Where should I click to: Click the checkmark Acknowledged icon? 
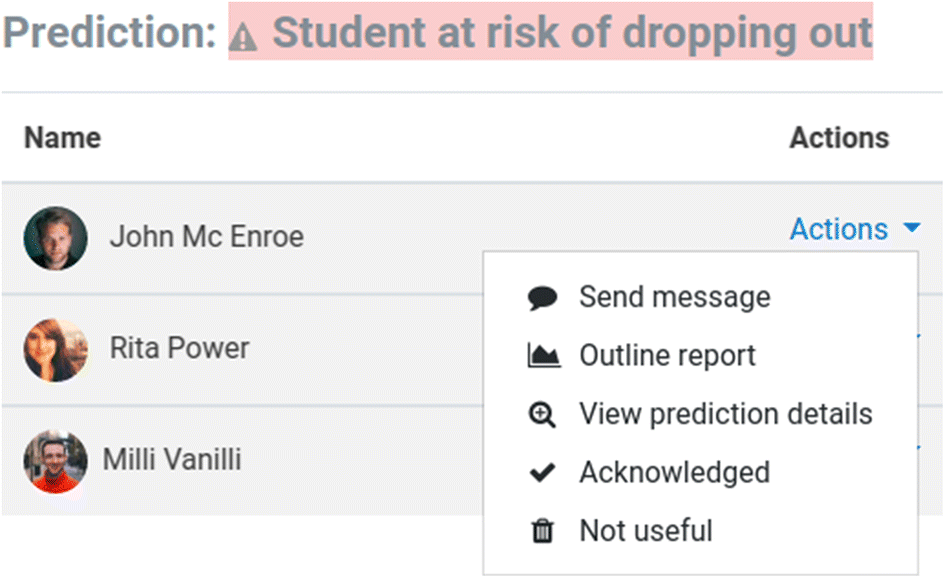pyautogui.click(x=542, y=473)
